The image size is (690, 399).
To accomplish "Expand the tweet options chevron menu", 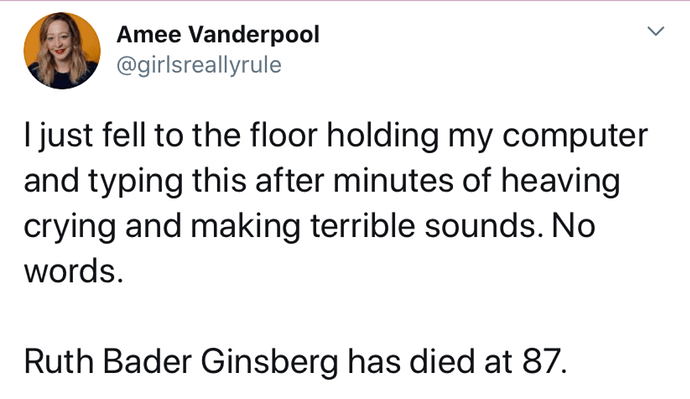I will click(655, 31).
